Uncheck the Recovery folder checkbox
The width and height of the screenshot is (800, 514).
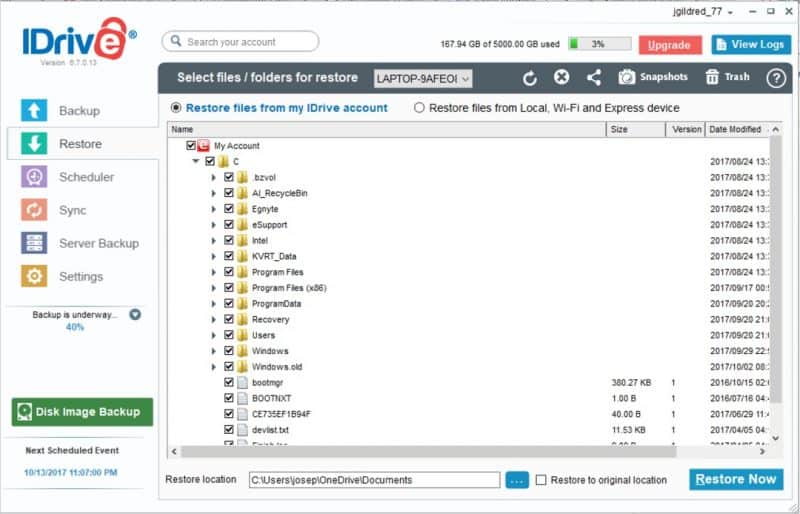(229, 319)
